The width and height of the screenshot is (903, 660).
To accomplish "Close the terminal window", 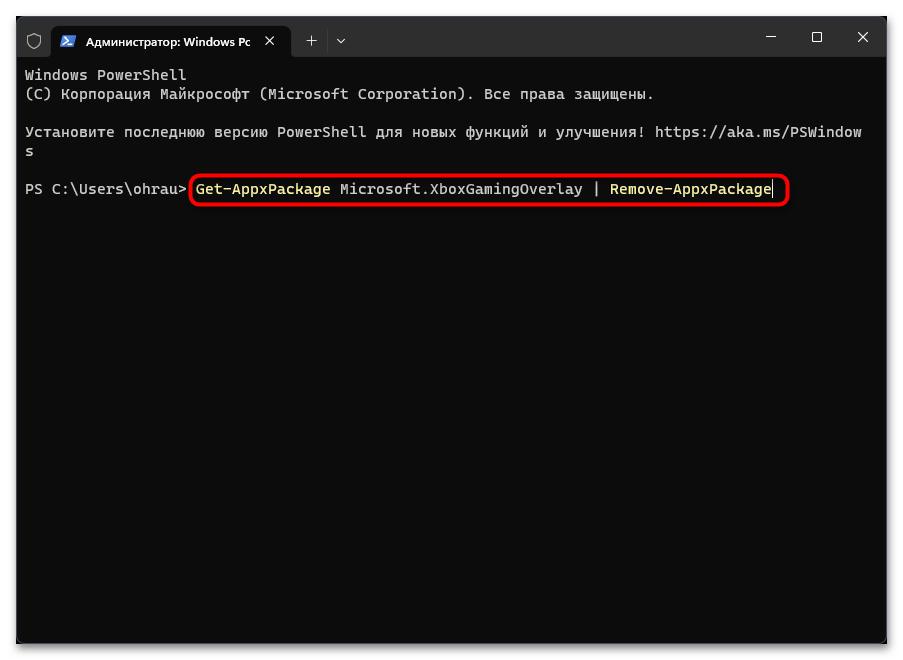I will (x=863, y=37).
